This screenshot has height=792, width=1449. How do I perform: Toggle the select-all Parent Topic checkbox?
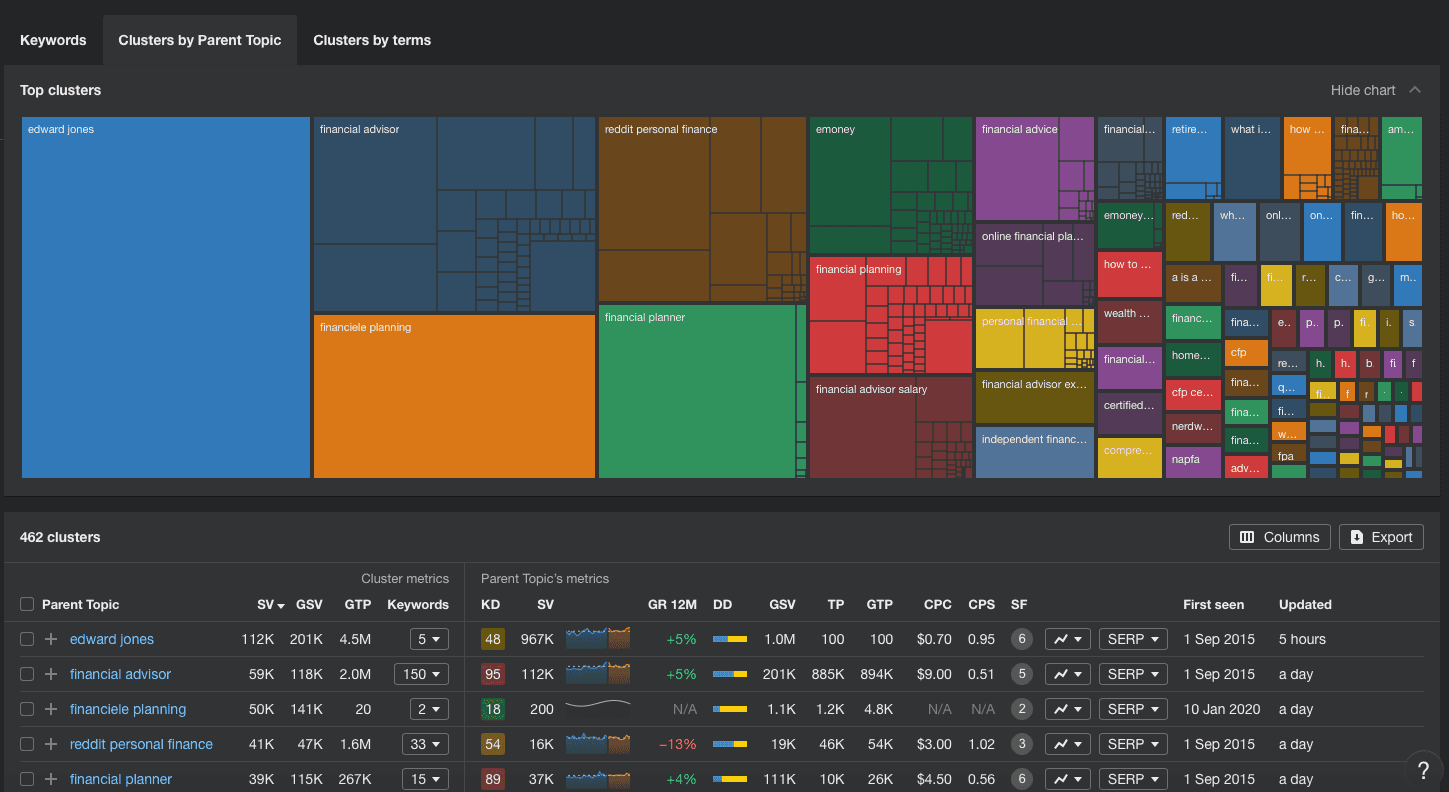pyautogui.click(x=27, y=605)
